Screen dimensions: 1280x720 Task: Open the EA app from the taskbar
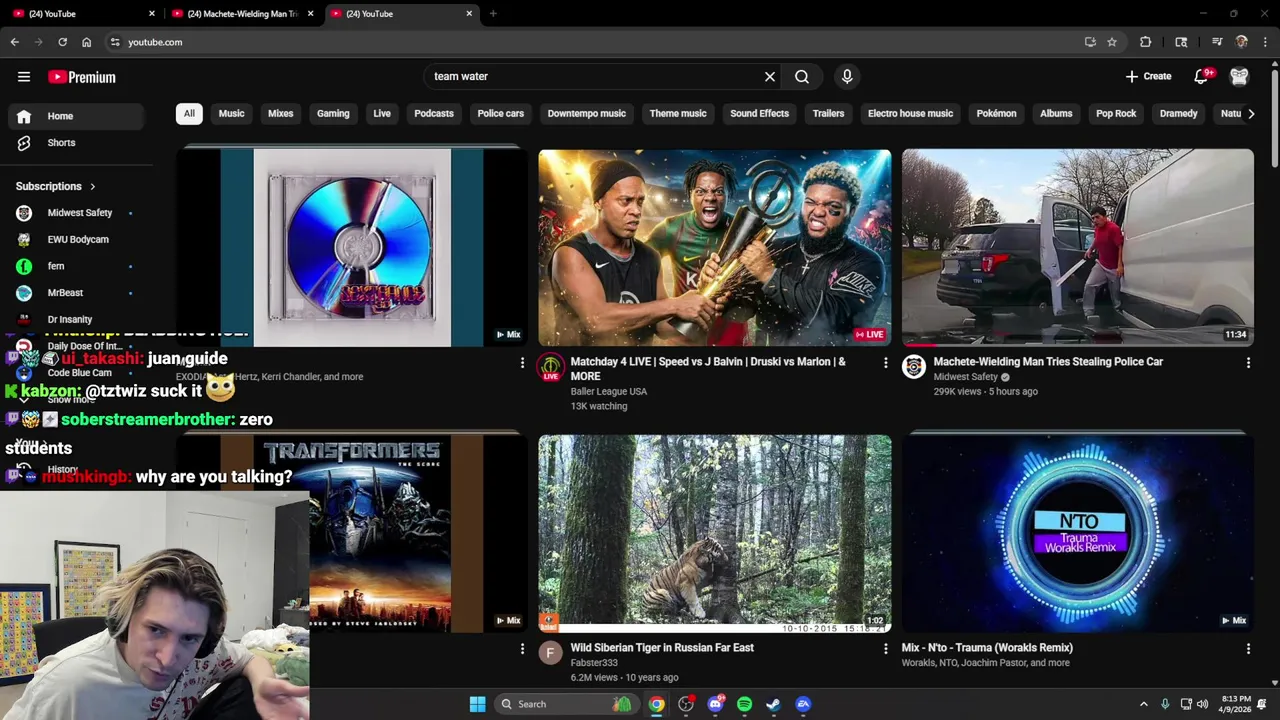(x=803, y=704)
